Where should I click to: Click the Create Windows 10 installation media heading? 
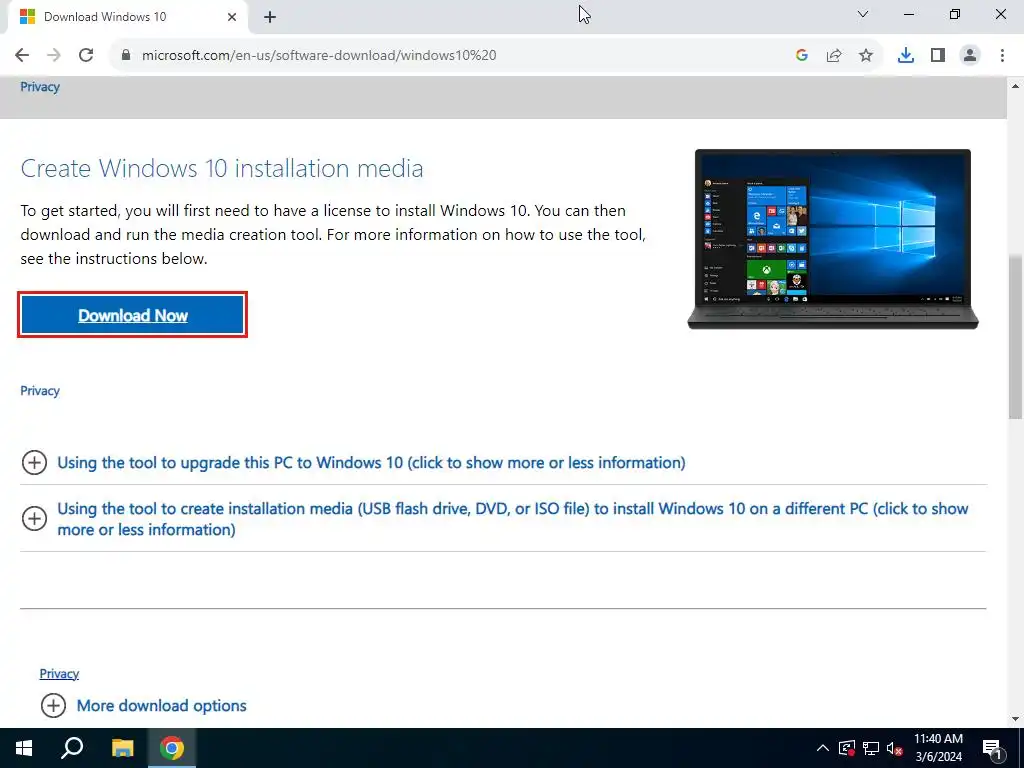tap(222, 168)
